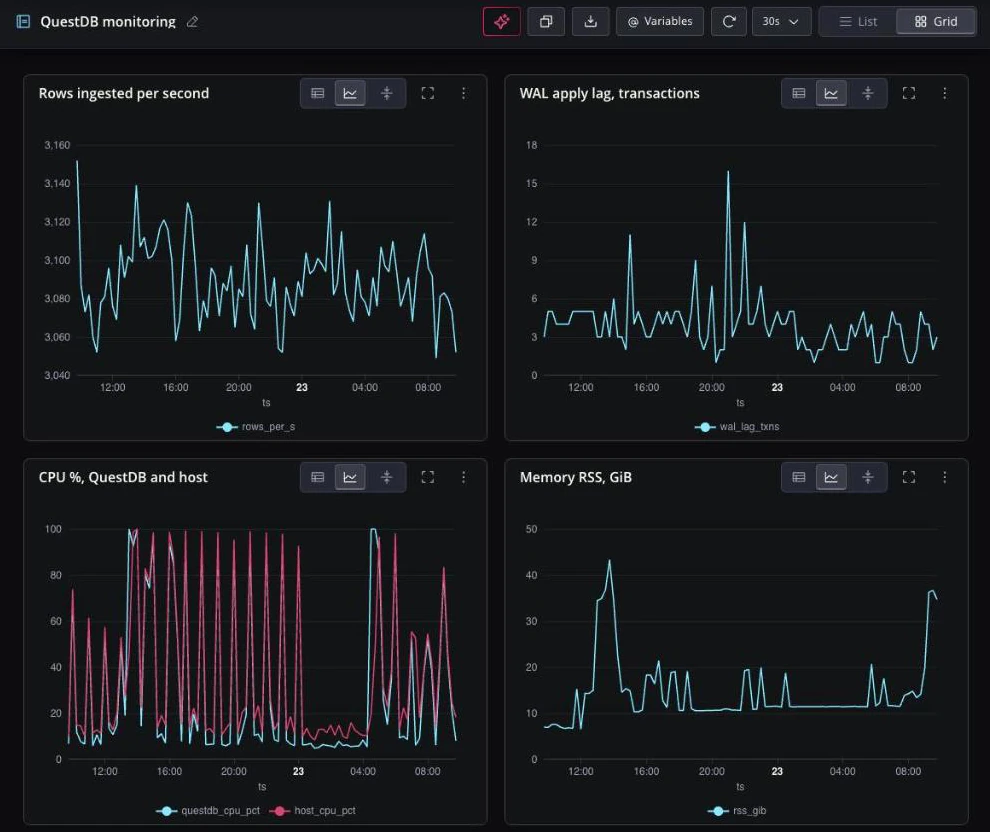Toggle the rss_gib legend series

pos(737,811)
